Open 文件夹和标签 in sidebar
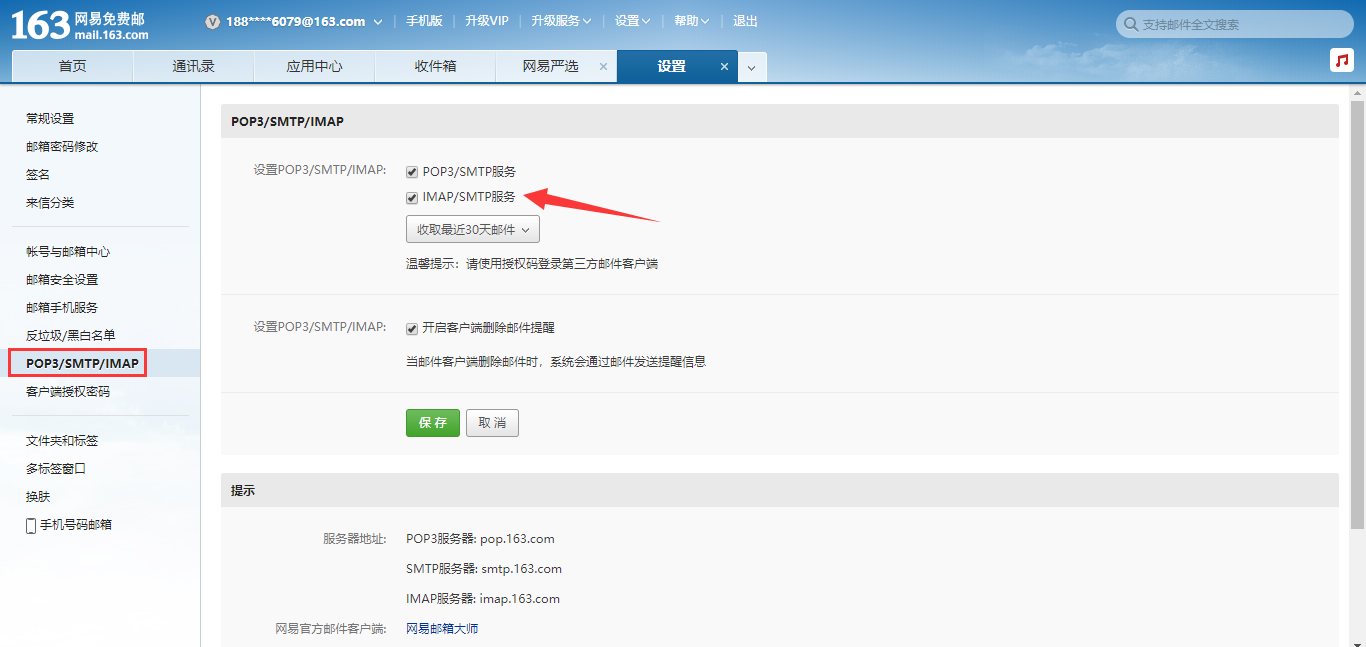This screenshot has height=647, width=1366. [x=62, y=441]
